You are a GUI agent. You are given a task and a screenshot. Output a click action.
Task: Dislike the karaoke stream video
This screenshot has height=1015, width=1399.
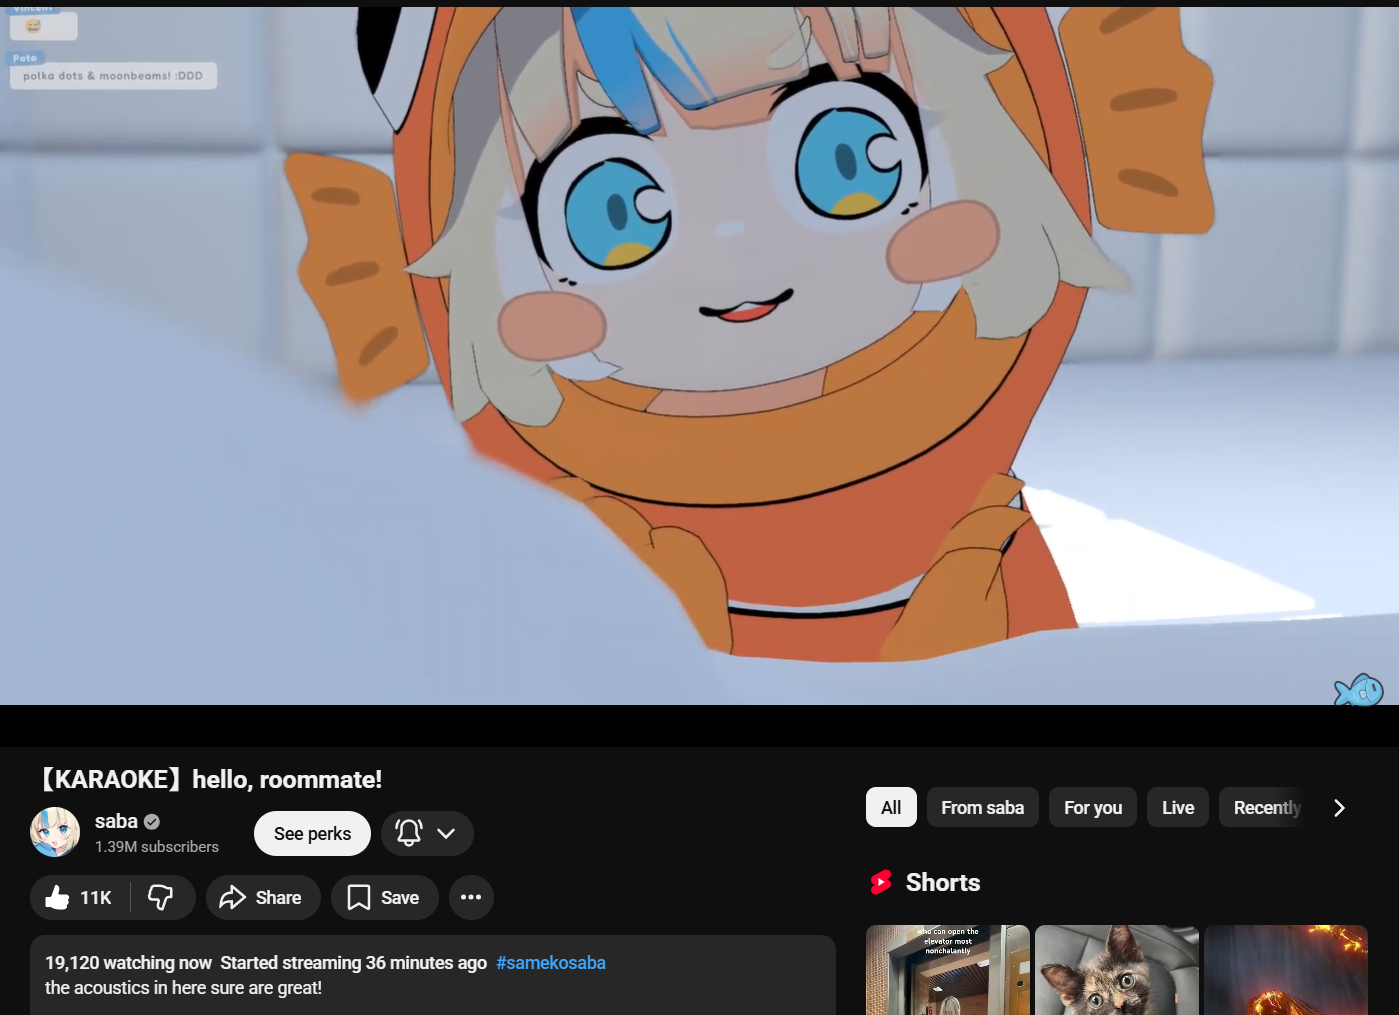(x=161, y=898)
